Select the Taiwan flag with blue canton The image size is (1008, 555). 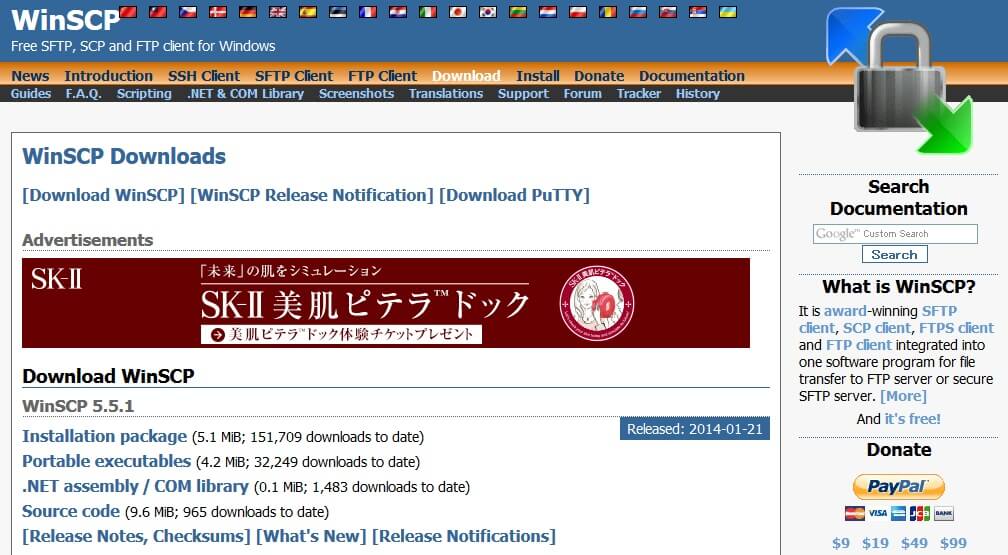(x=158, y=12)
